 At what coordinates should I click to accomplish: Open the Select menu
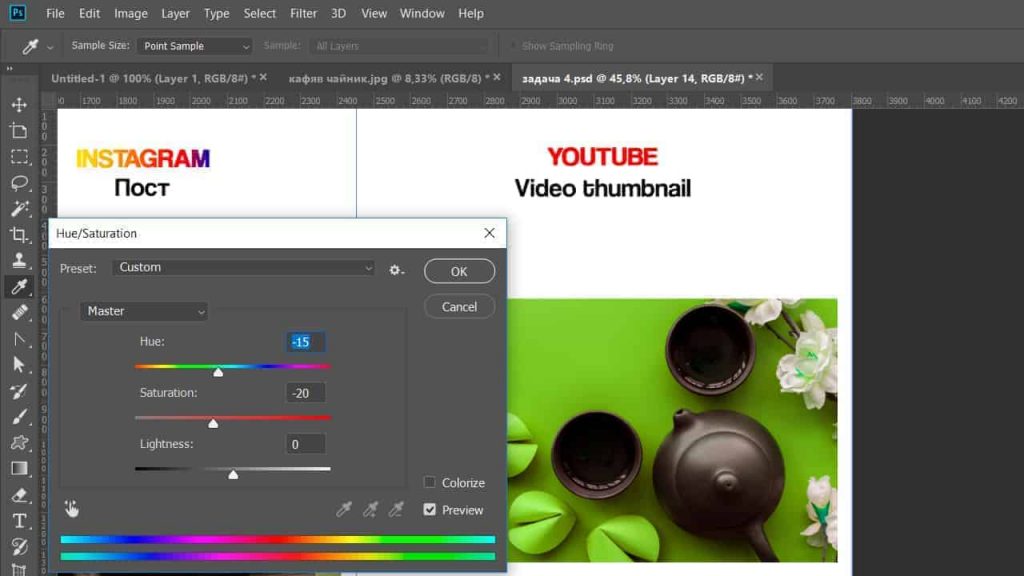259,14
